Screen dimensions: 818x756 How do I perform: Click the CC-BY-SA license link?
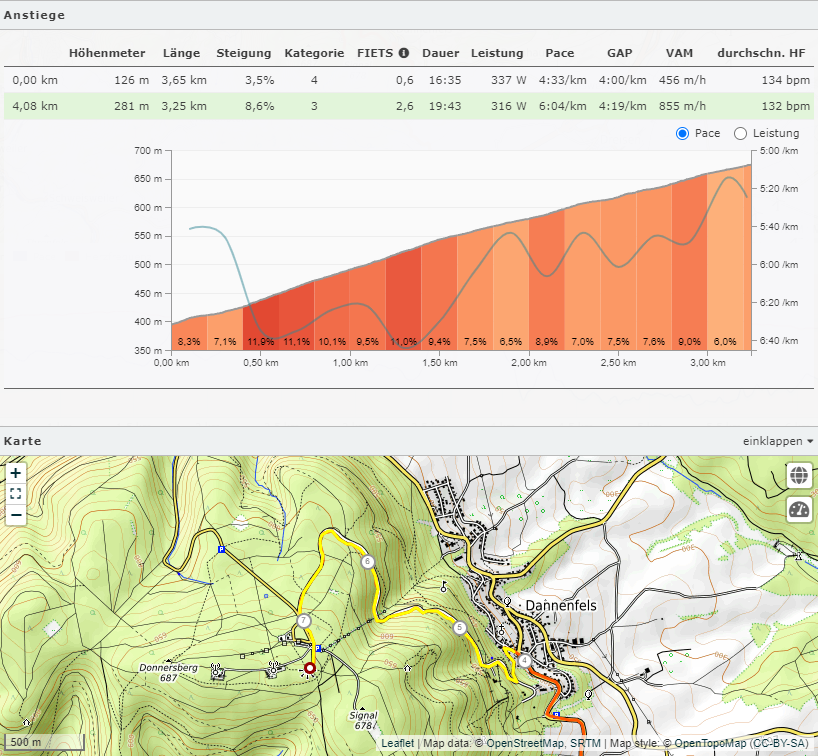tap(781, 744)
